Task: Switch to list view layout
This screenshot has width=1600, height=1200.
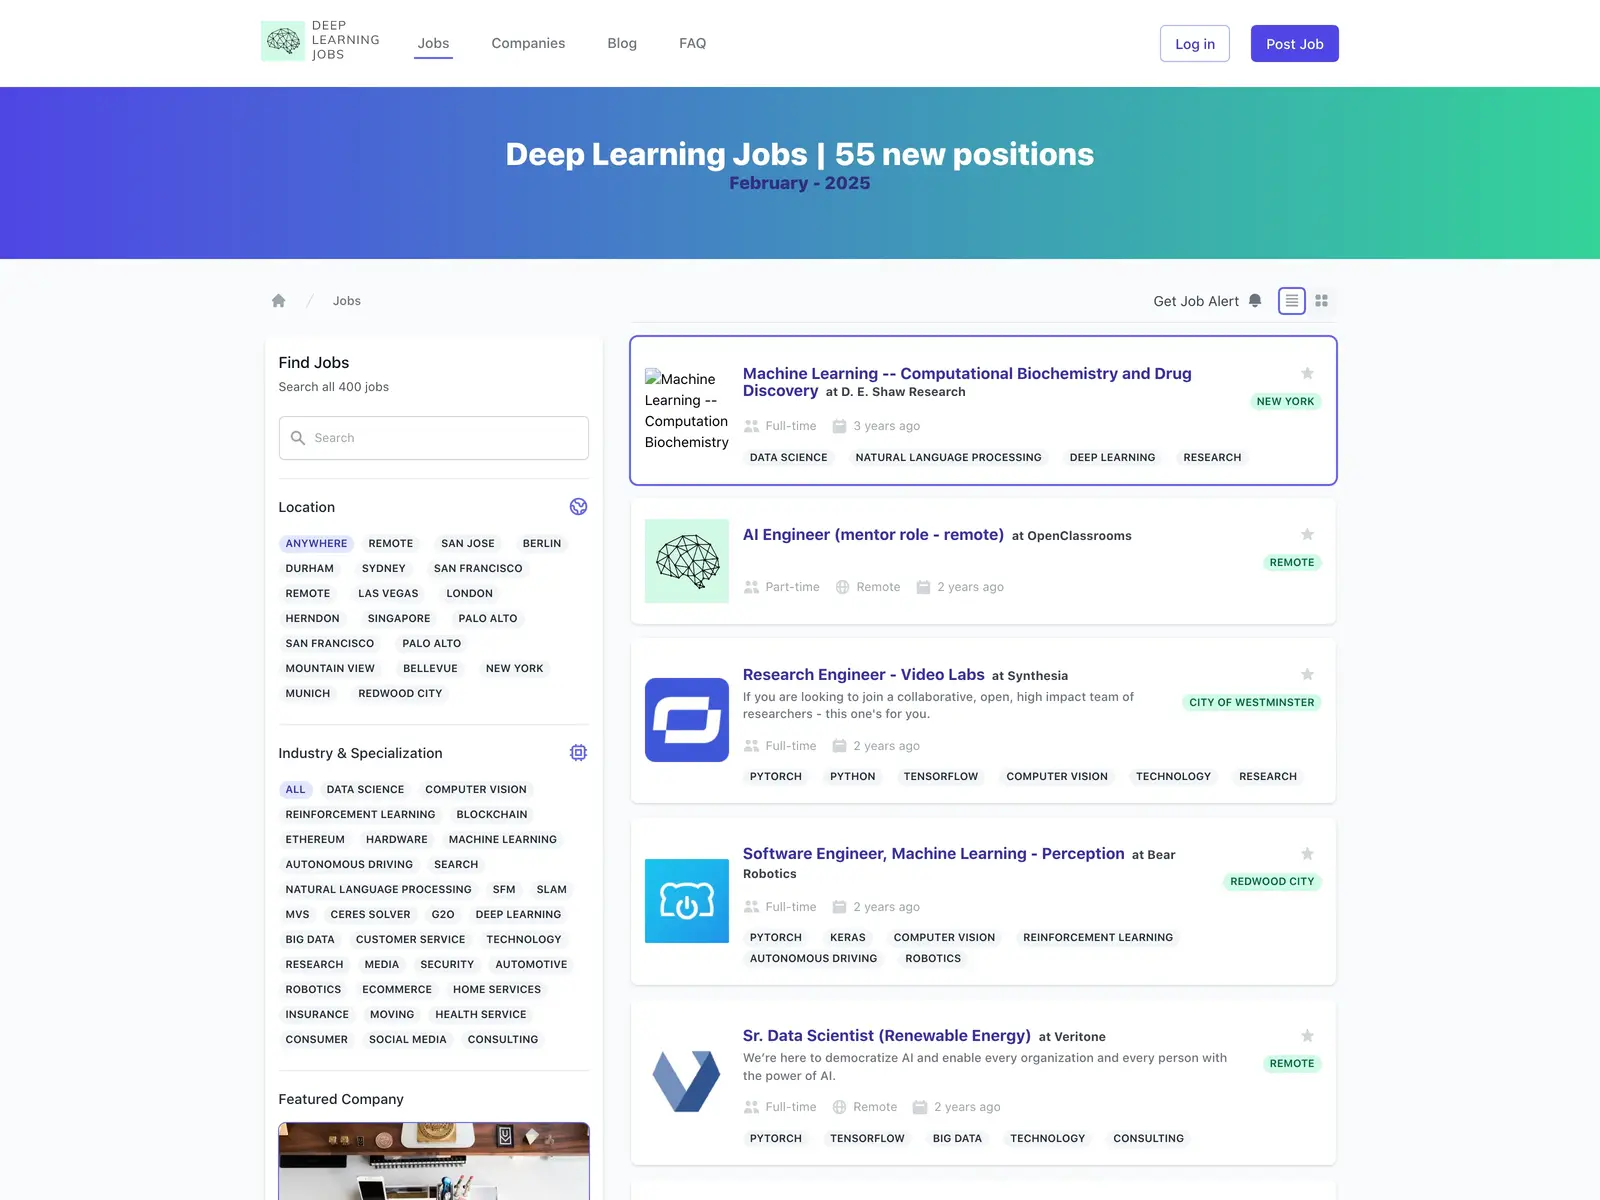Action: tap(1292, 301)
